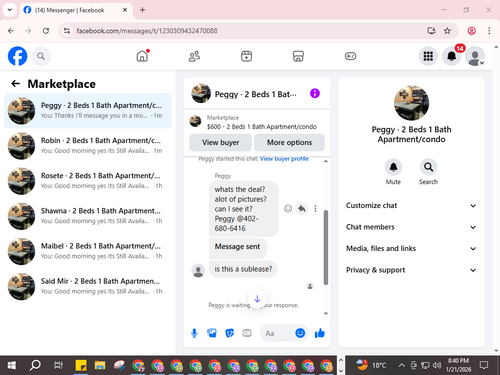Open File Explorer from taskbar

click(100, 365)
